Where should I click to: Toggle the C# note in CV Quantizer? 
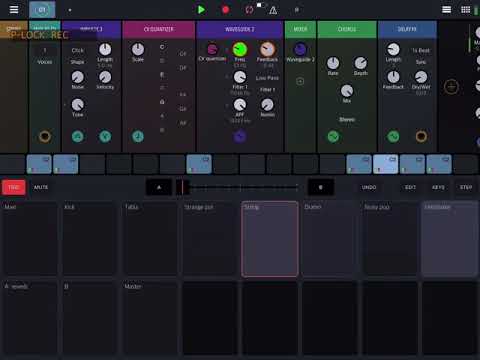(183, 54)
